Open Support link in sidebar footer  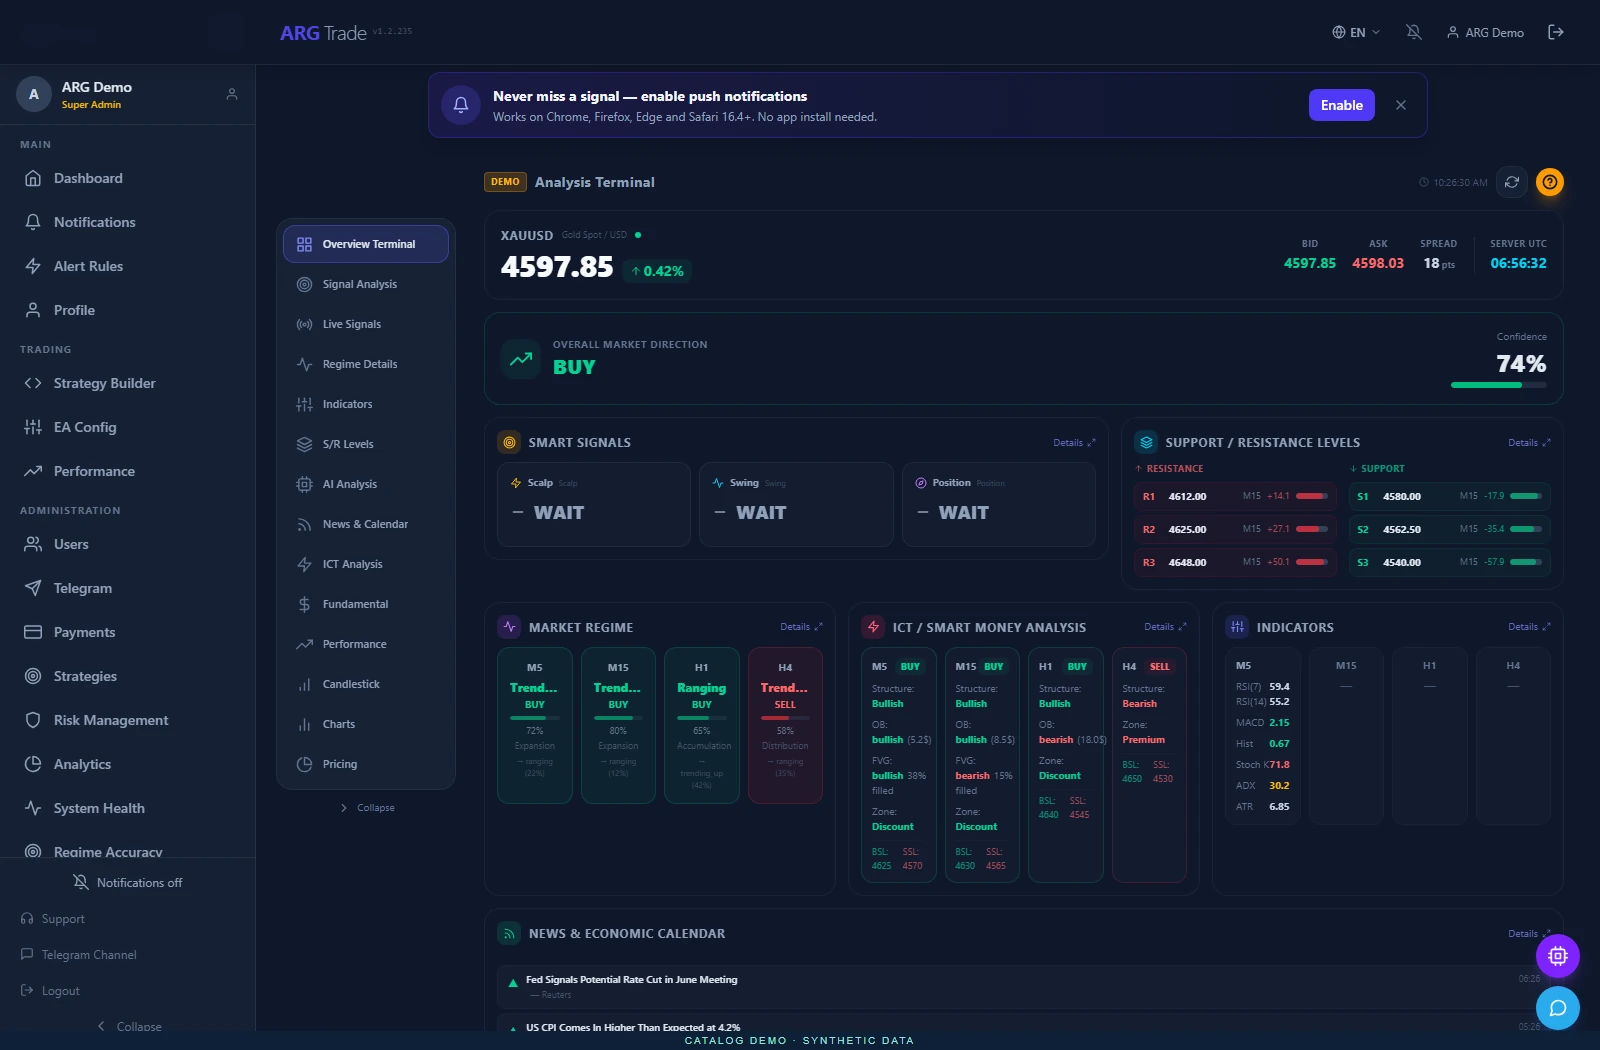(53, 919)
